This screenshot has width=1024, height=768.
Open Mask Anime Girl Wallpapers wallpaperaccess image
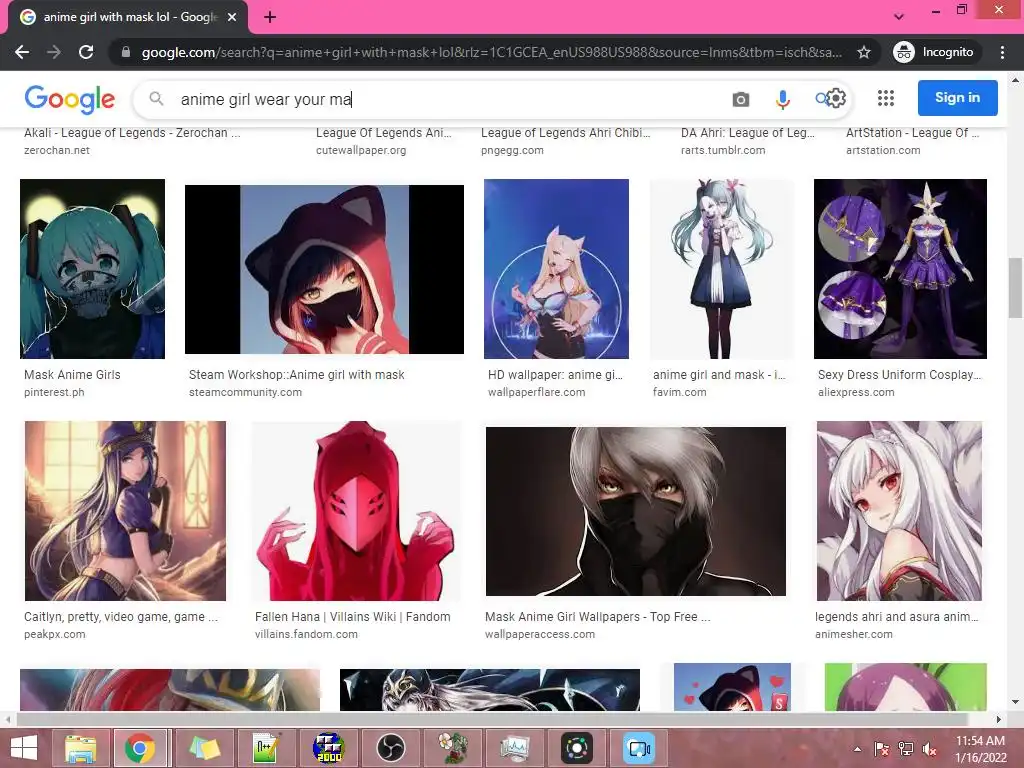click(635, 511)
